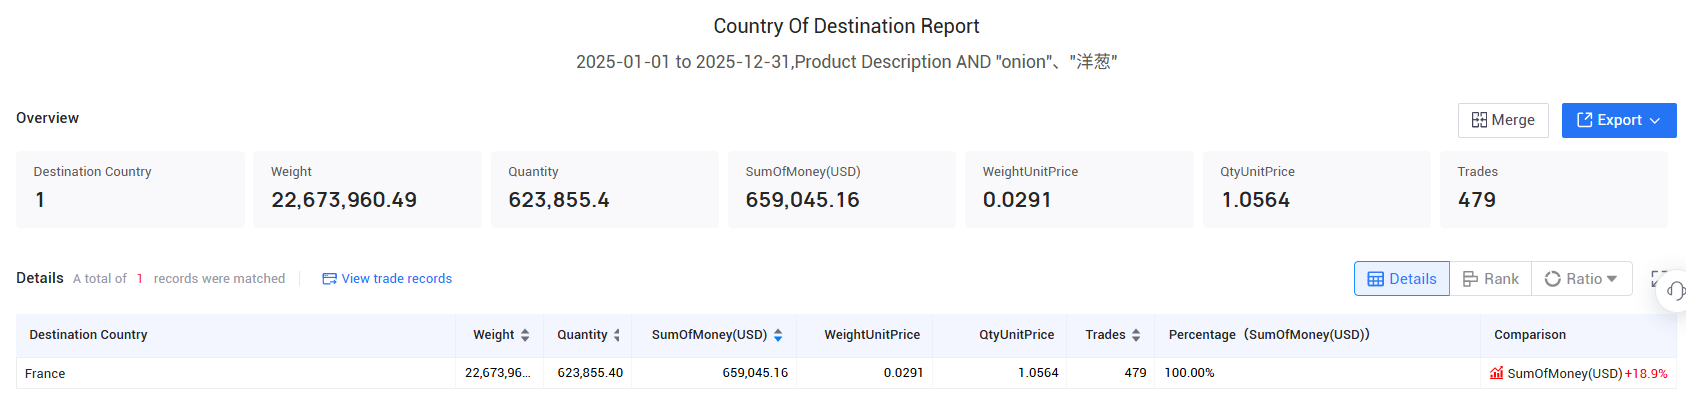Click the SumOfMoney(USD) overview card
The image size is (1686, 404).
click(842, 189)
